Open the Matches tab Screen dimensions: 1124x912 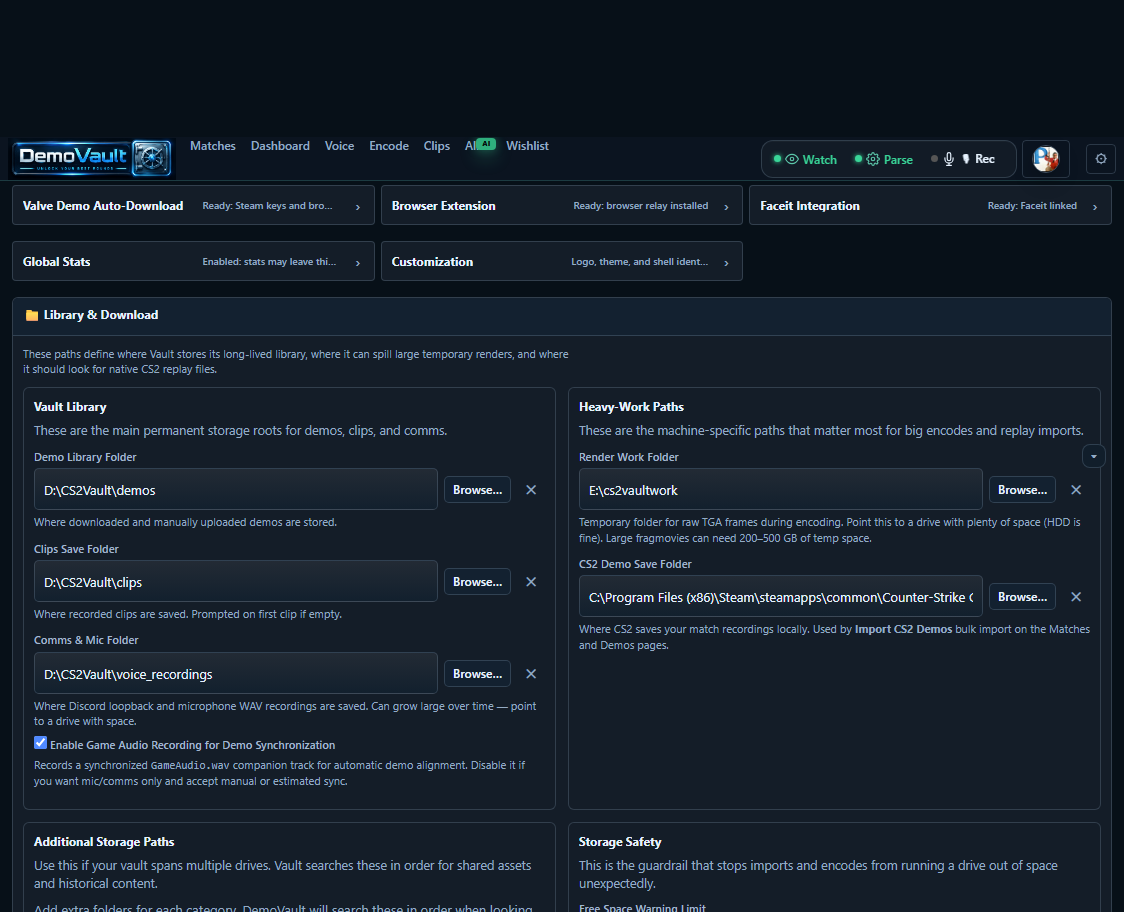213,146
